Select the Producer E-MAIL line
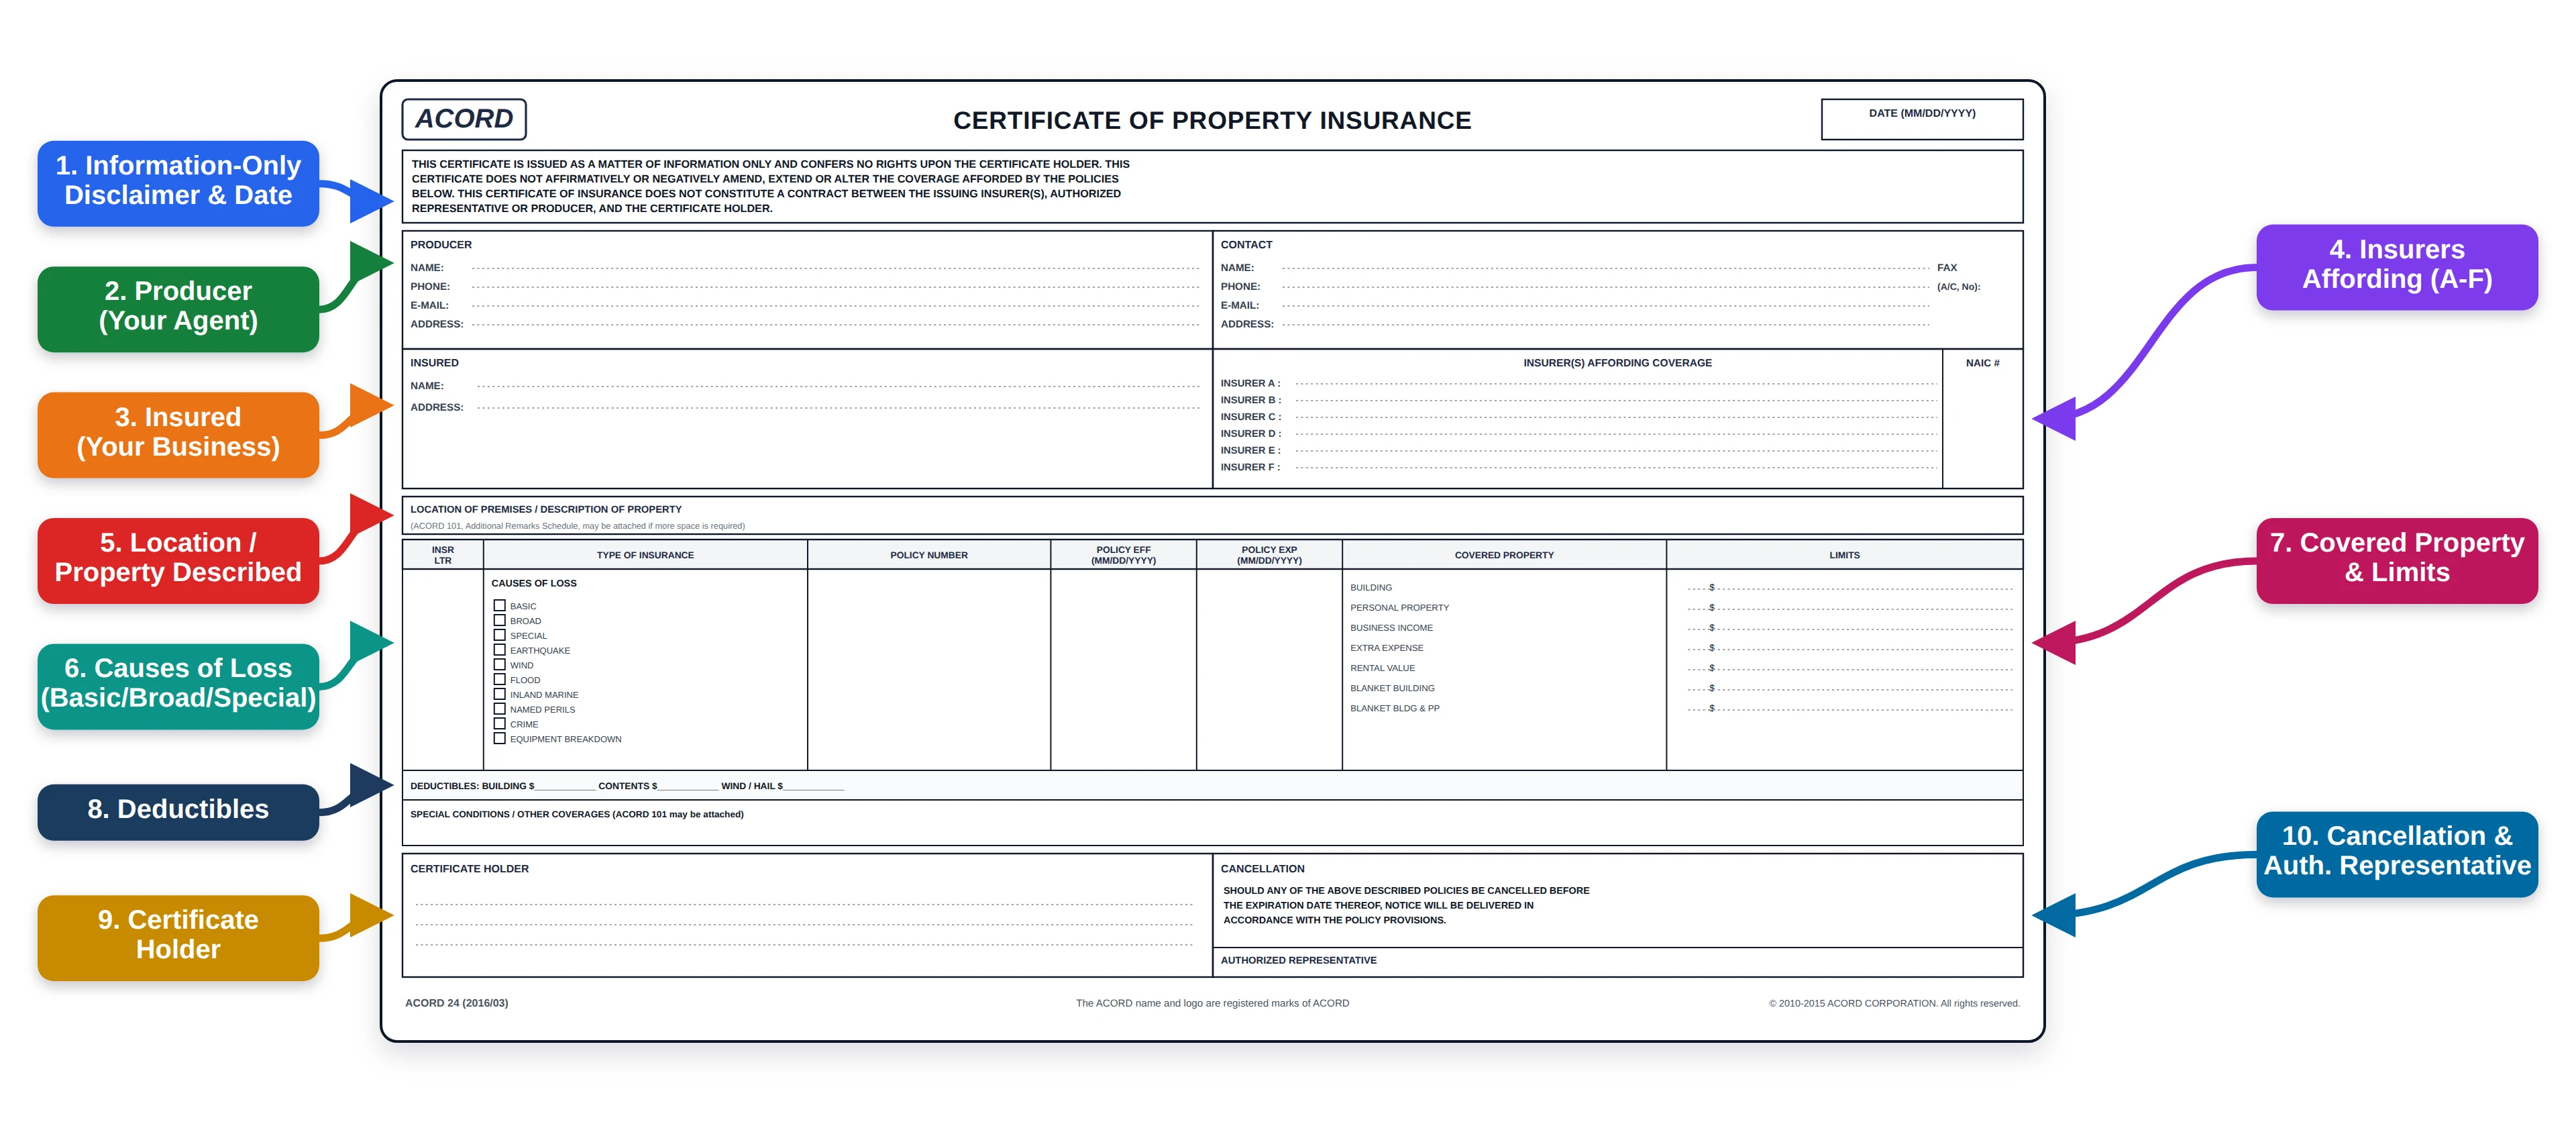Viewport: 2576px width, 1122px height. click(x=835, y=306)
